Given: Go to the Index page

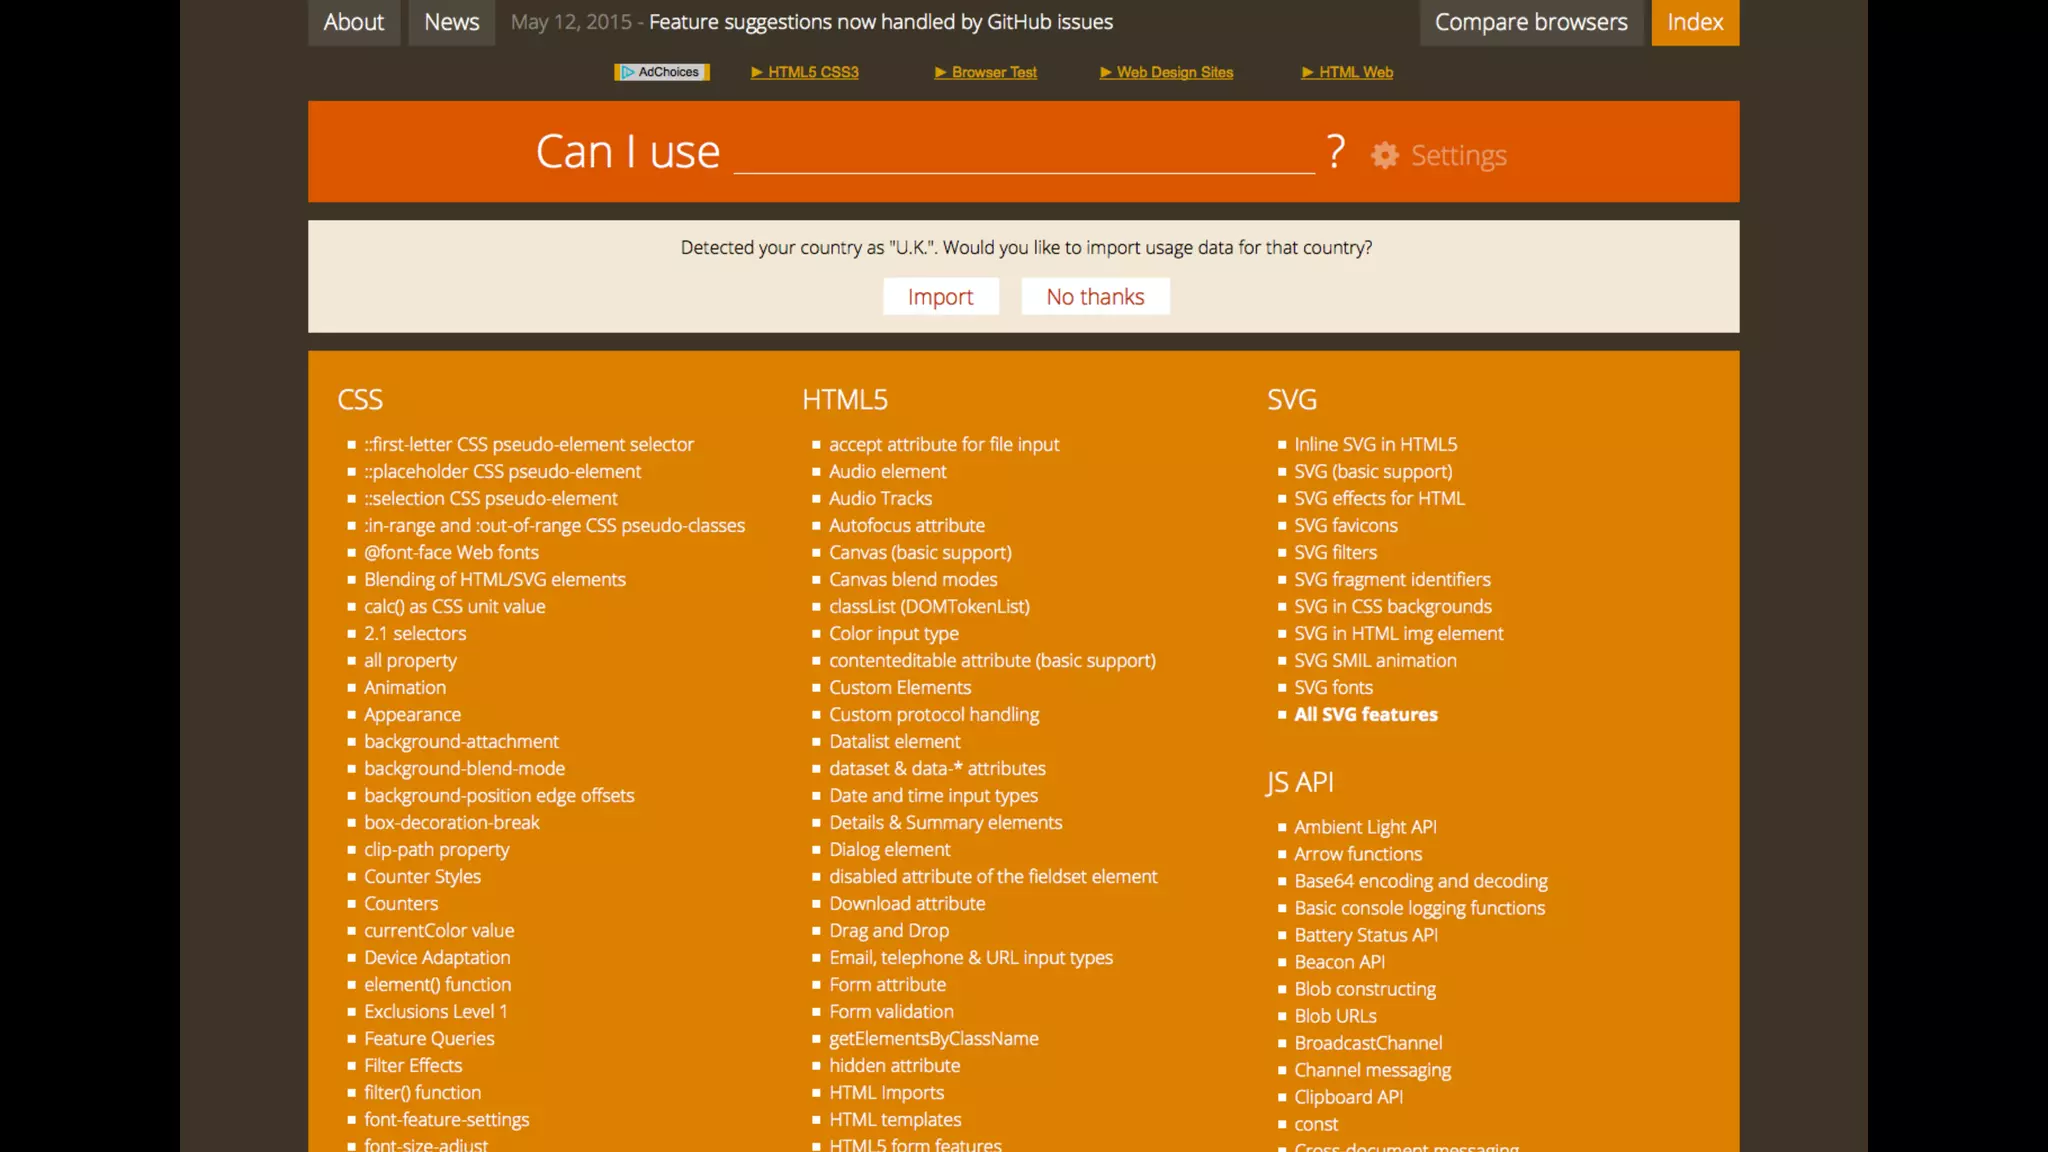Looking at the screenshot, I should [x=1694, y=22].
